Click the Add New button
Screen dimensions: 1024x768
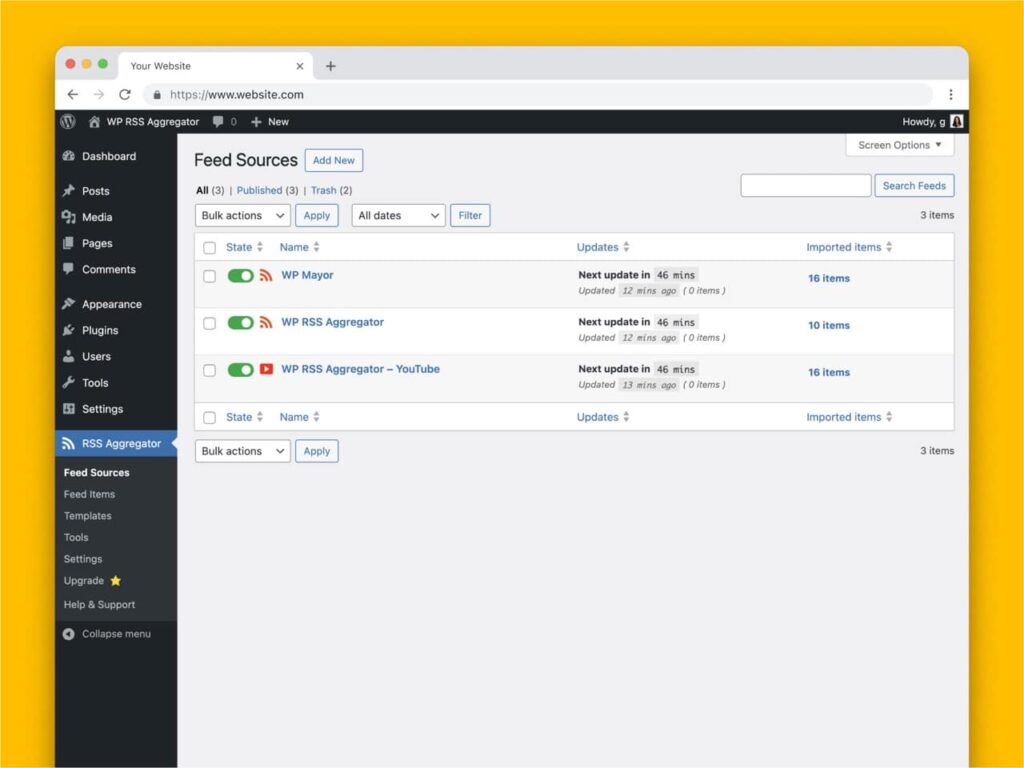(334, 160)
